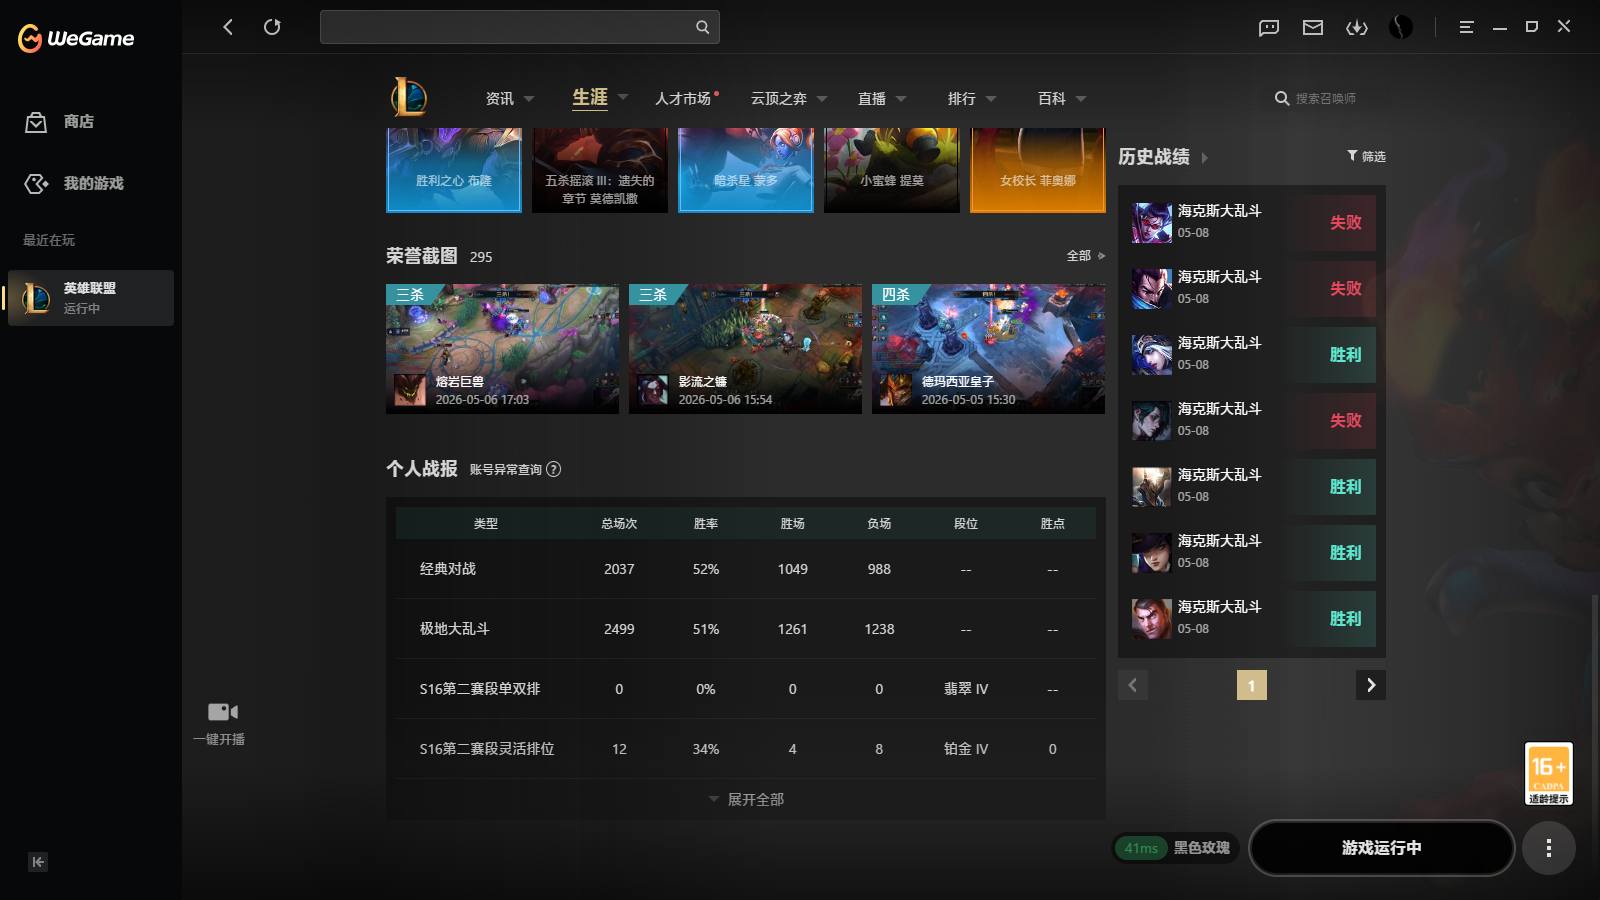Click S16第二赛段单双排 row label
The image size is (1600, 900).
tap(480, 689)
